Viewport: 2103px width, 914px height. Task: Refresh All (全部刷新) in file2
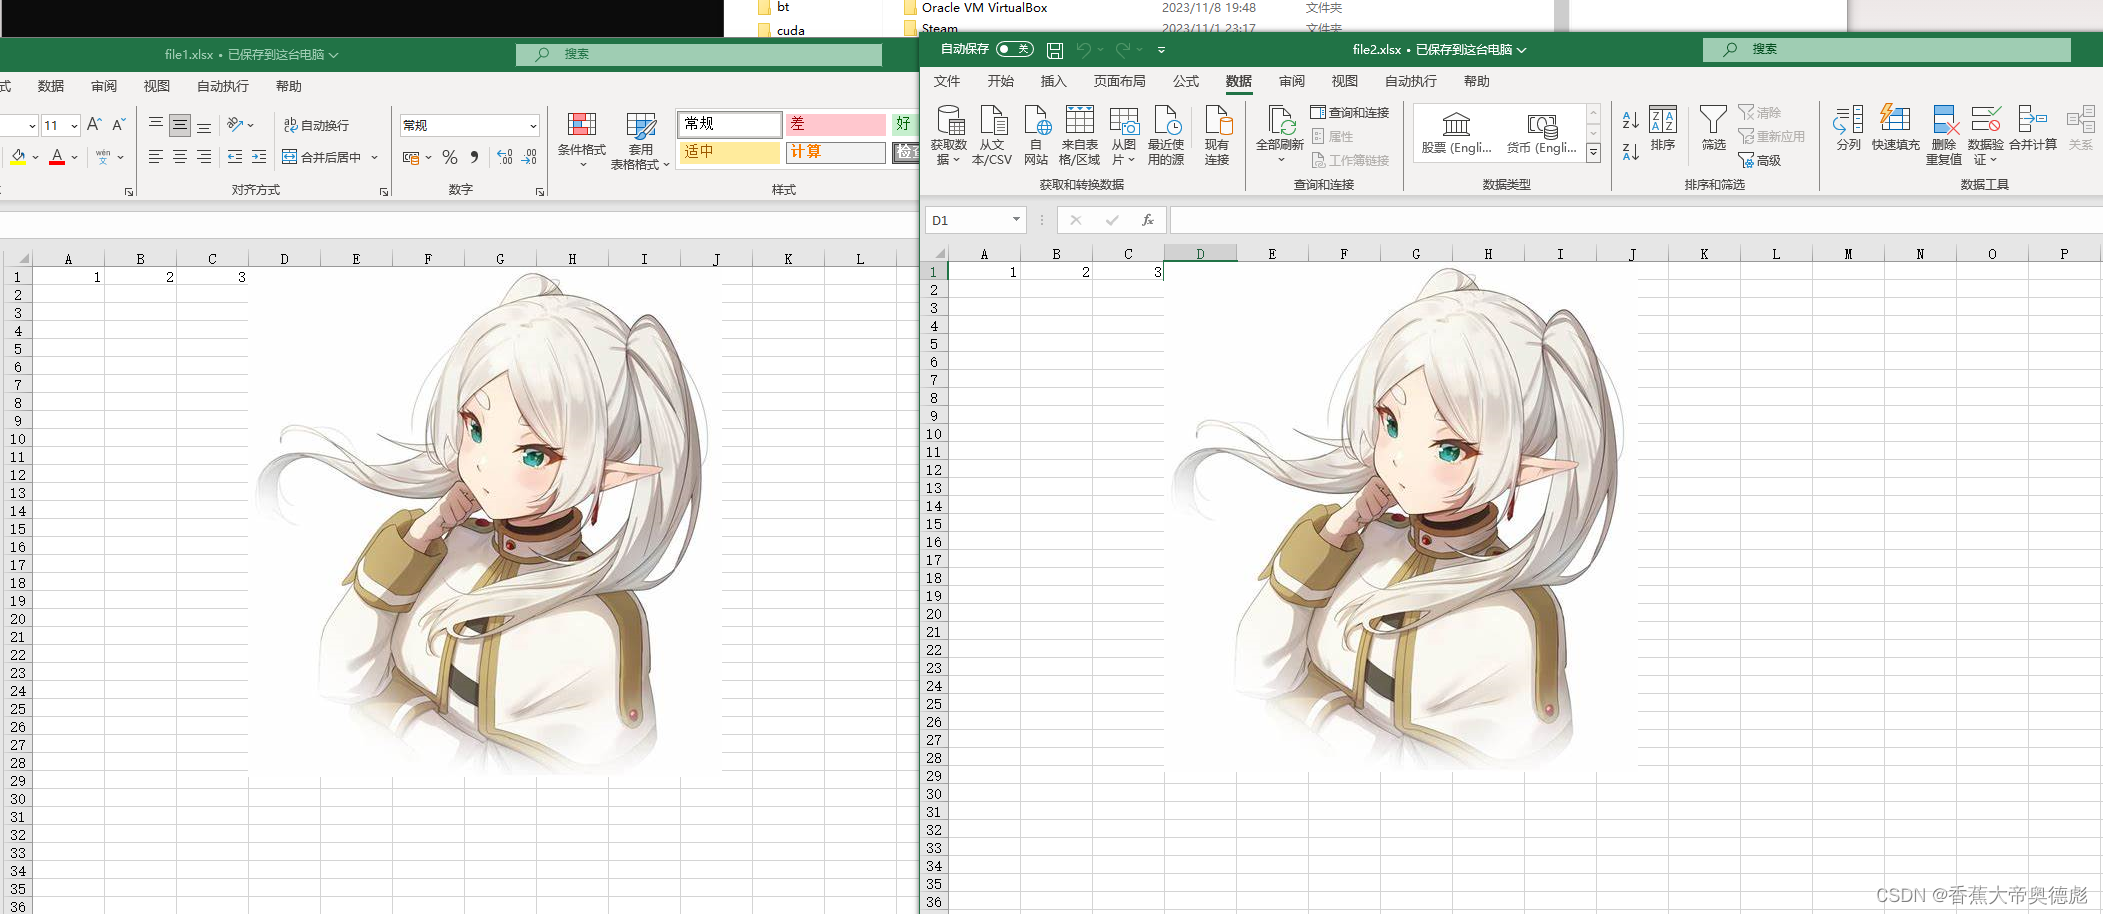tap(1280, 135)
